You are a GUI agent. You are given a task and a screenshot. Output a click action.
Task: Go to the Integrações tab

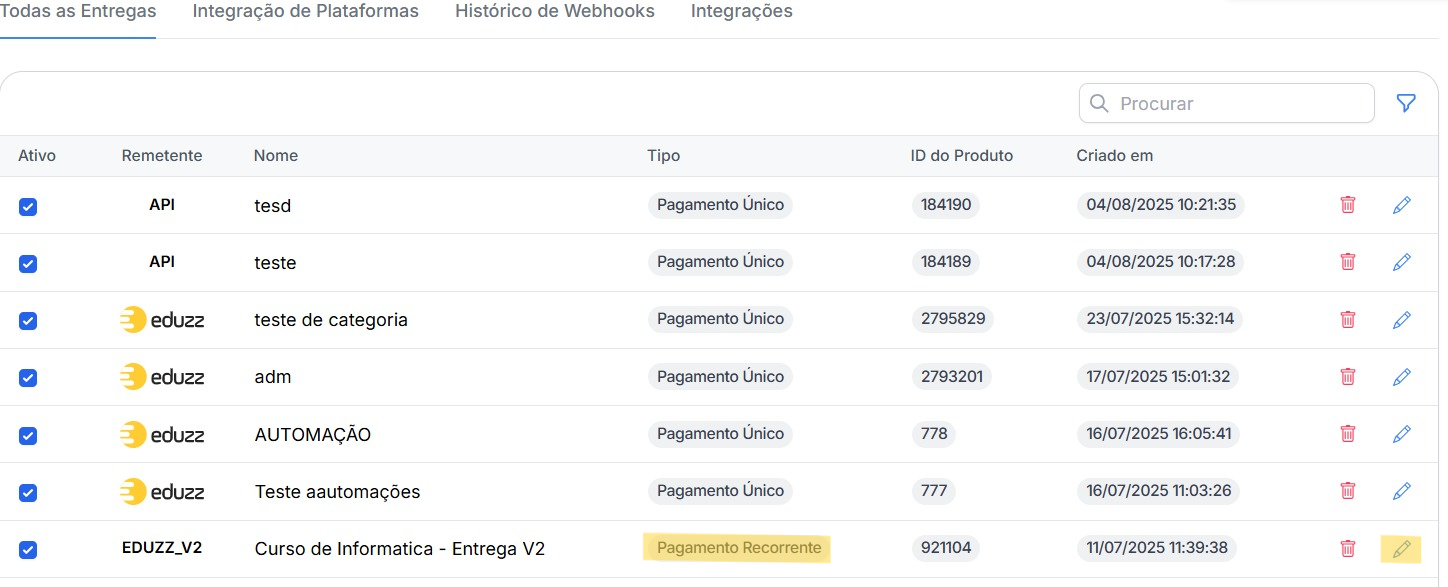tap(741, 12)
